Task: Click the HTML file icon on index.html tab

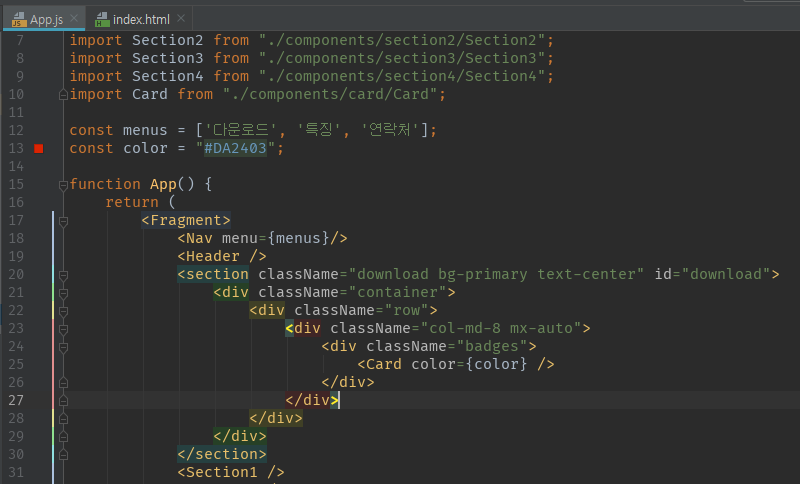Action: pos(102,19)
